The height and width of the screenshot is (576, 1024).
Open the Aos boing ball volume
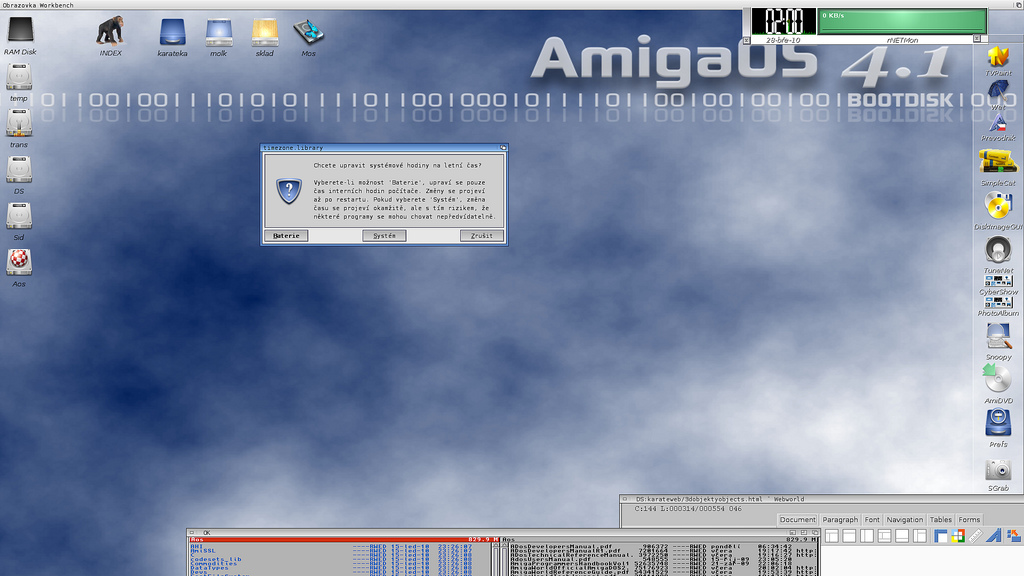click(x=19, y=263)
